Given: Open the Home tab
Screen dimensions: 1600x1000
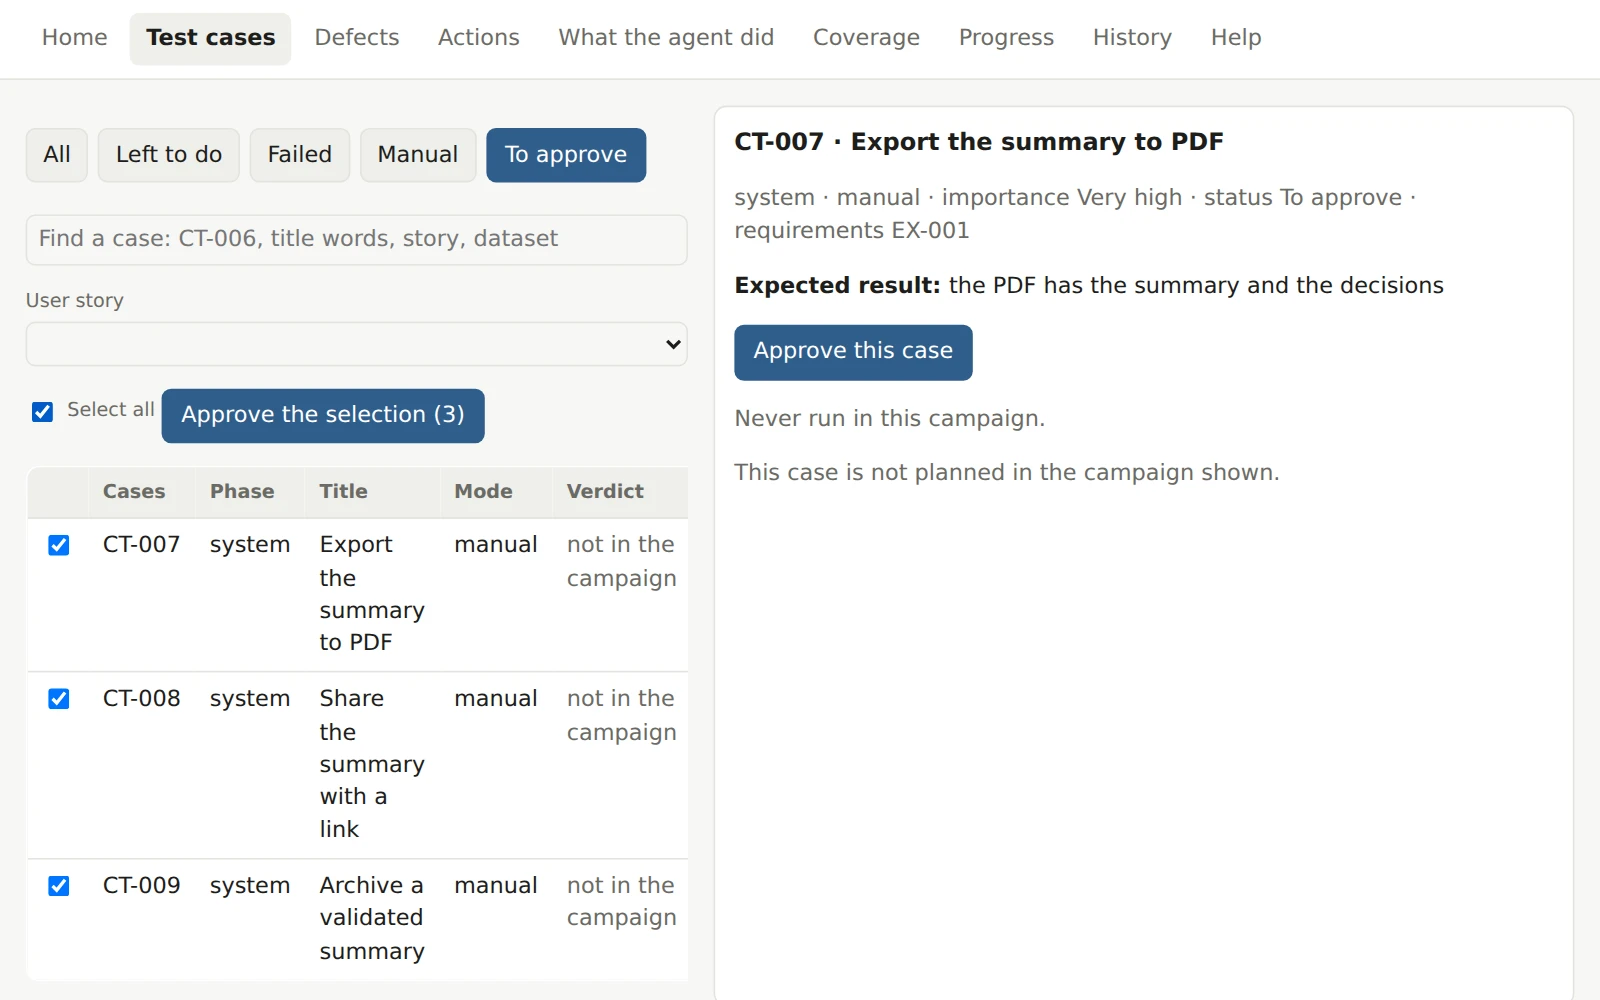Looking at the screenshot, I should [x=74, y=38].
